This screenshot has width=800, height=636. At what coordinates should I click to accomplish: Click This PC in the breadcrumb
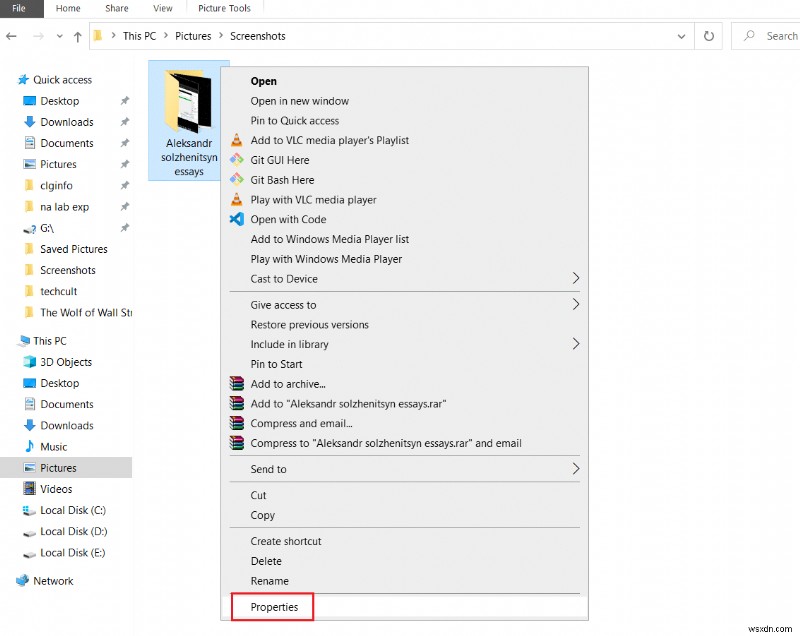[x=139, y=36]
